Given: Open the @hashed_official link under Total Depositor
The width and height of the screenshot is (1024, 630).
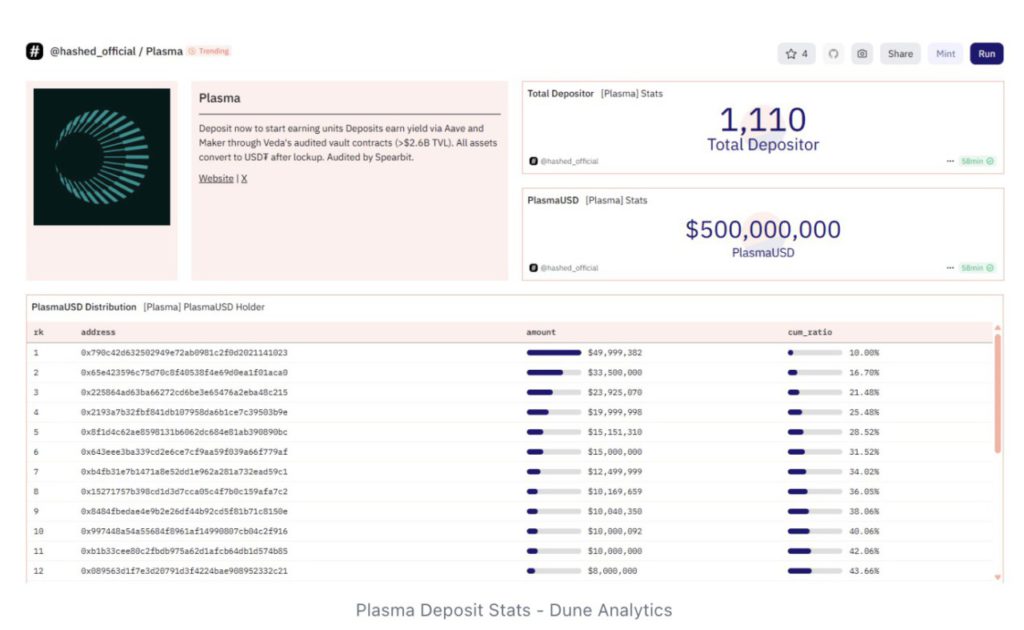Looking at the screenshot, I should coord(569,161).
